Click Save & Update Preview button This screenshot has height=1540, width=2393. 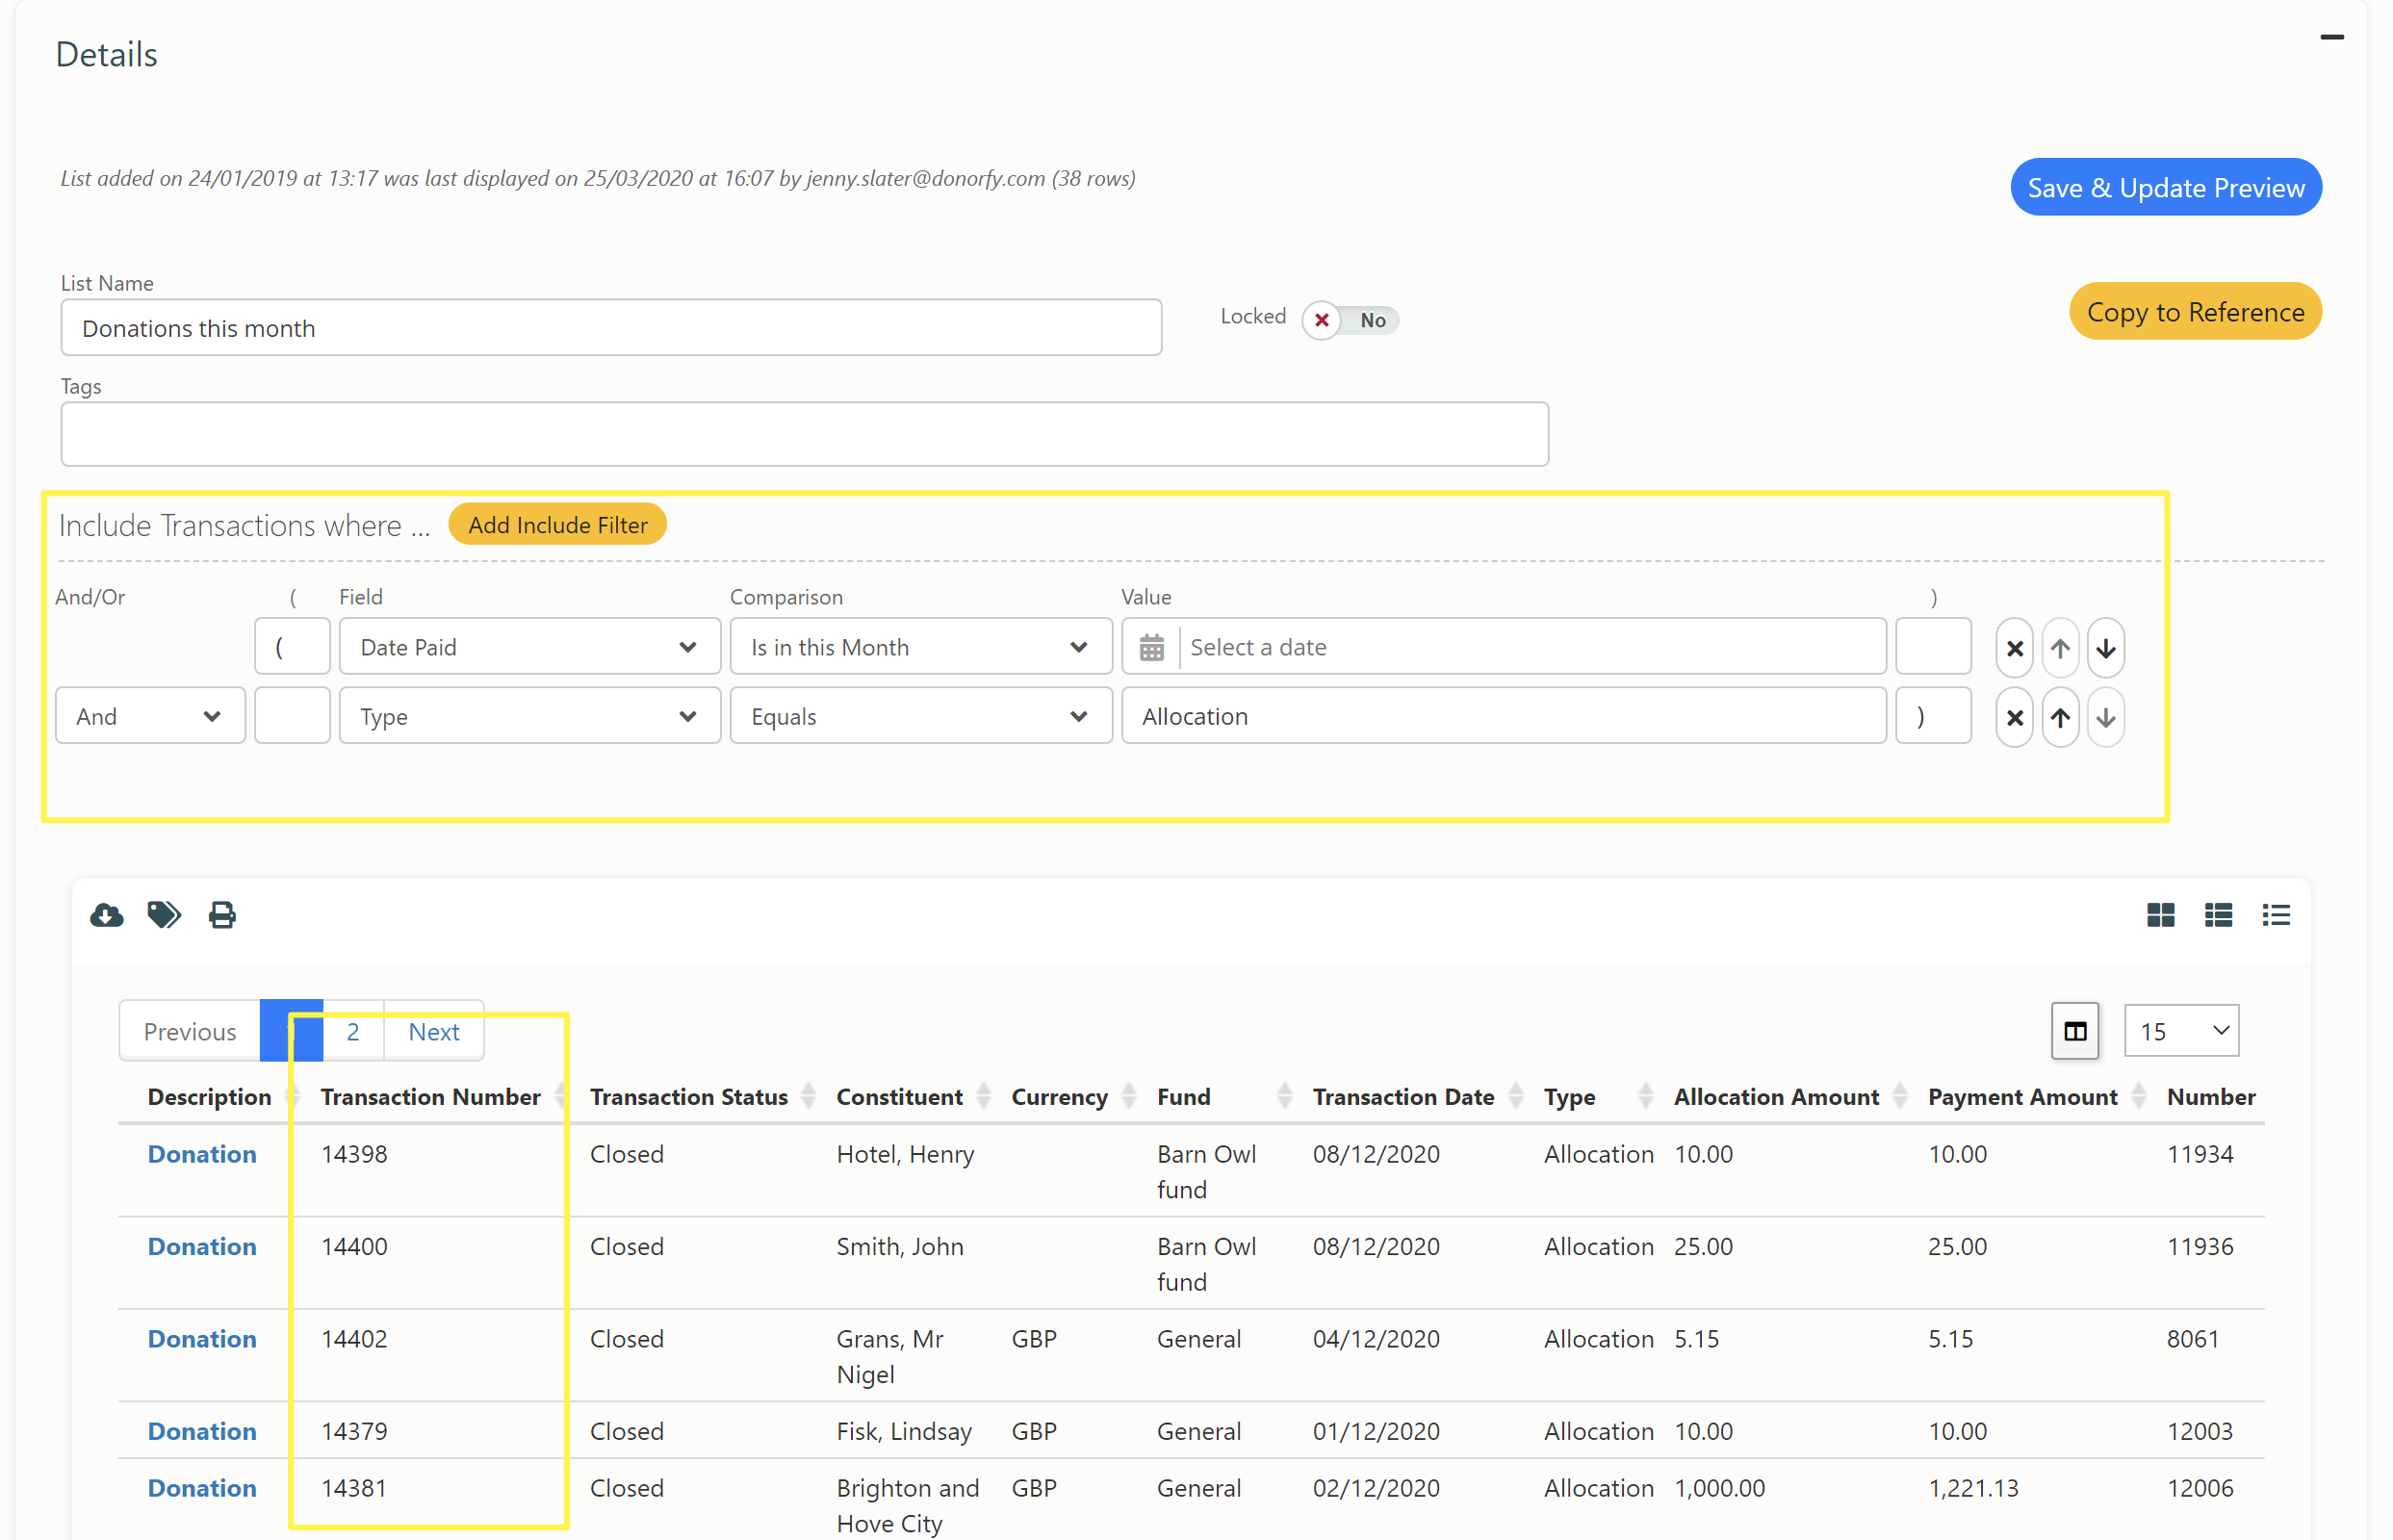click(2166, 187)
